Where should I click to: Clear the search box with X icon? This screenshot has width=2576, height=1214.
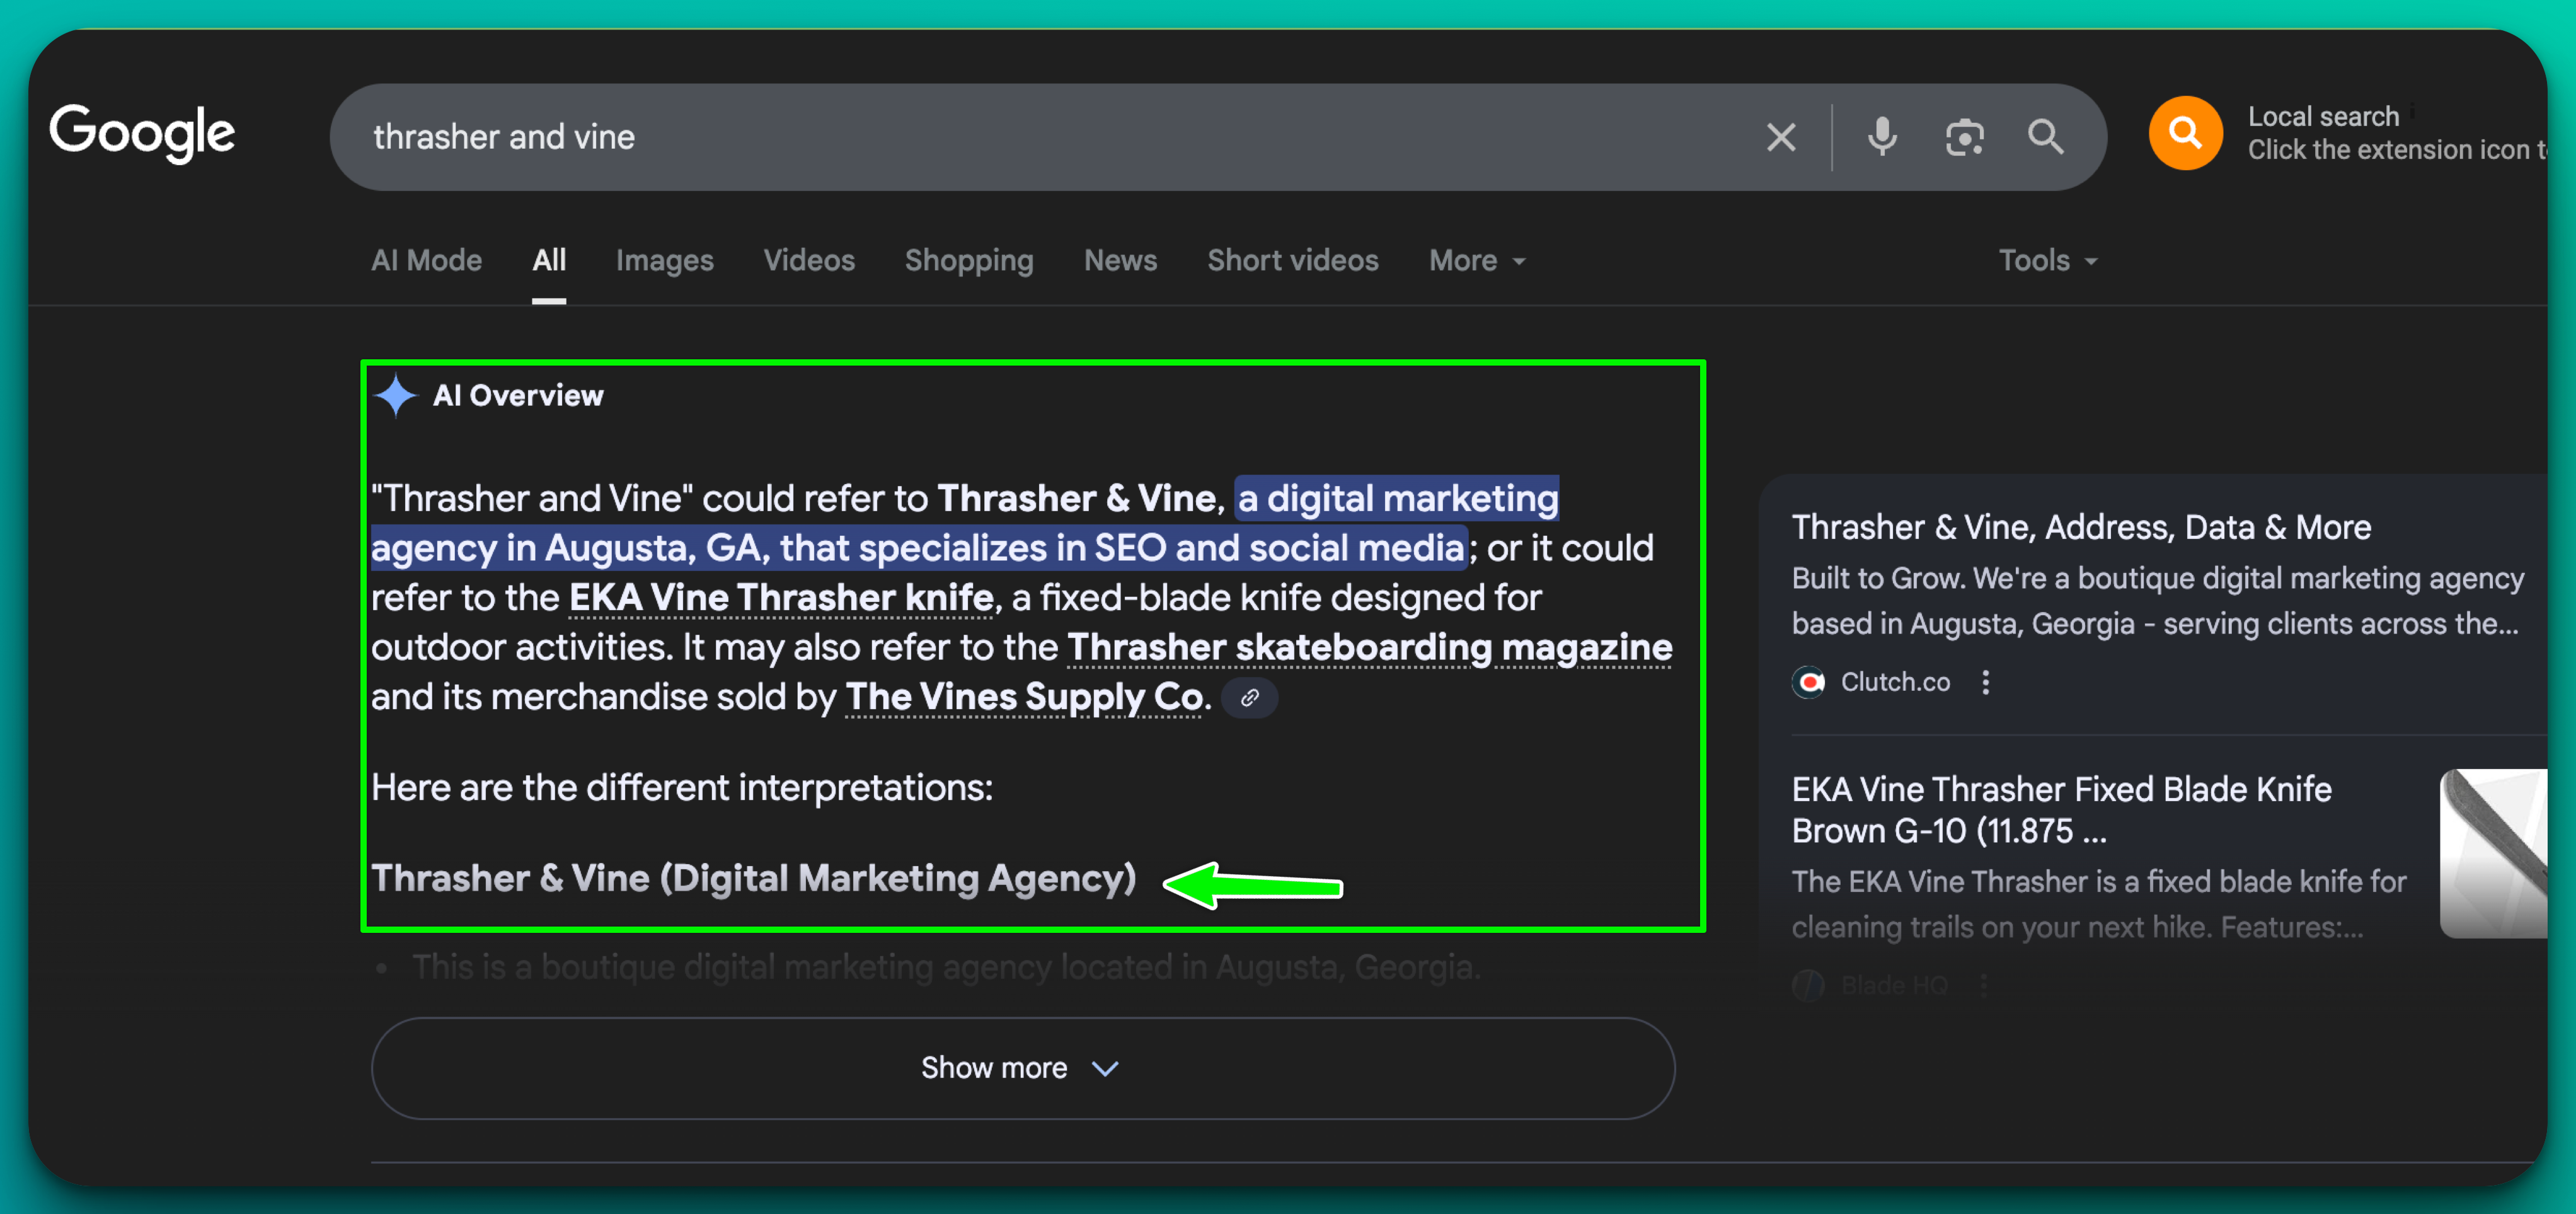click(1780, 137)
